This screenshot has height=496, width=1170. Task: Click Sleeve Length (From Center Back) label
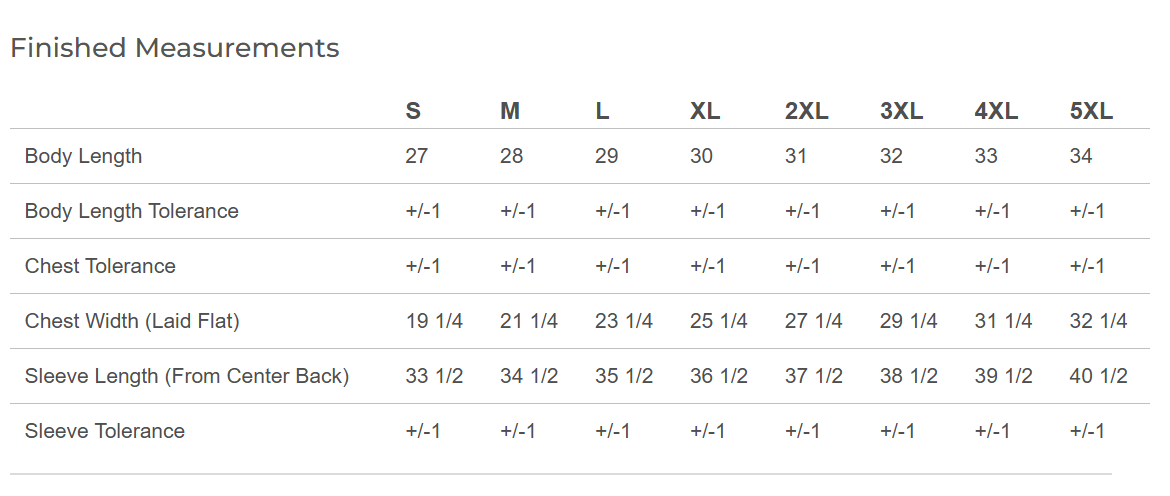click(x=187, y=377)
